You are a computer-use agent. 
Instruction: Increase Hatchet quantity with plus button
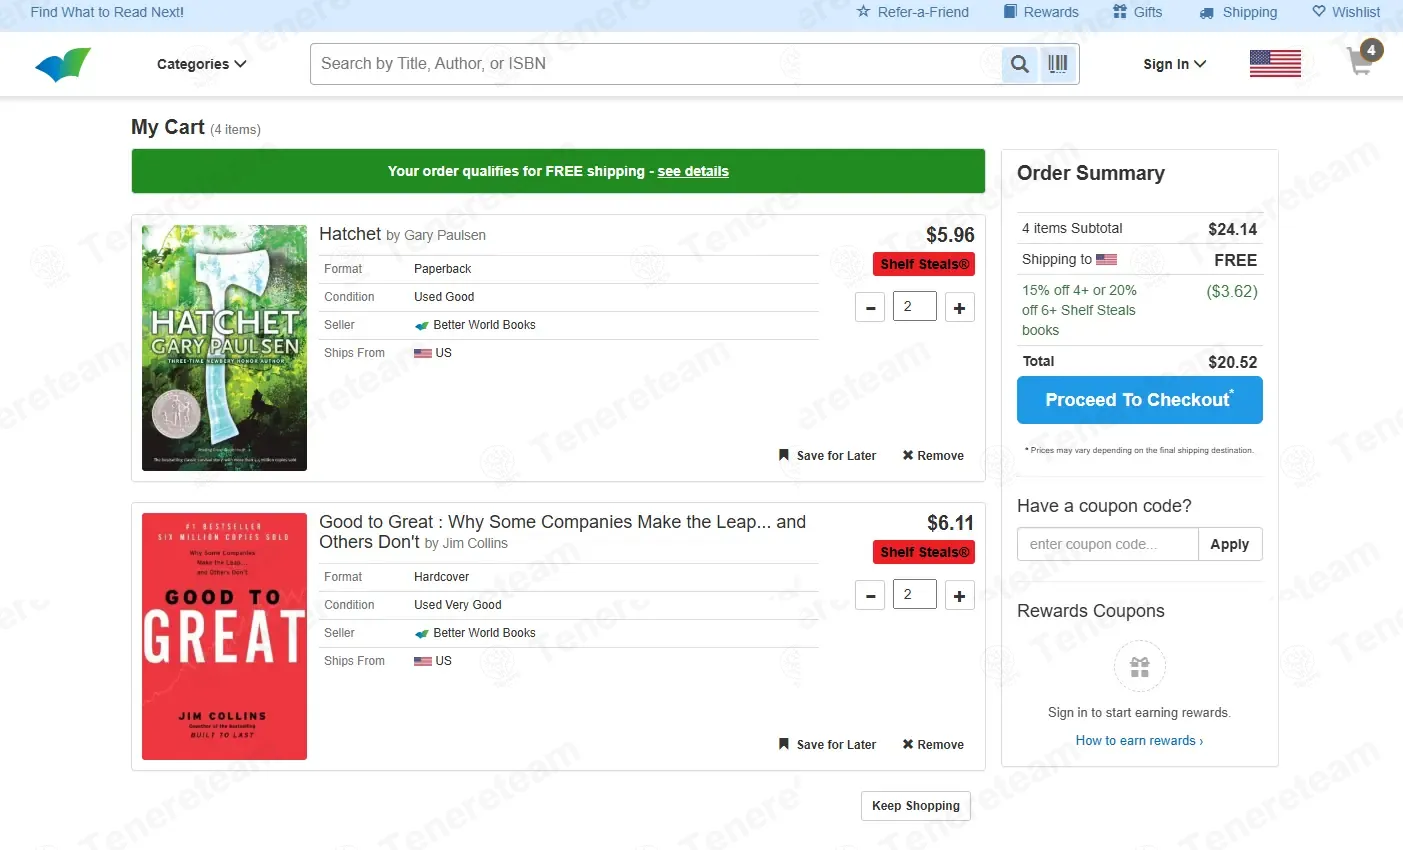pos(960,308)
